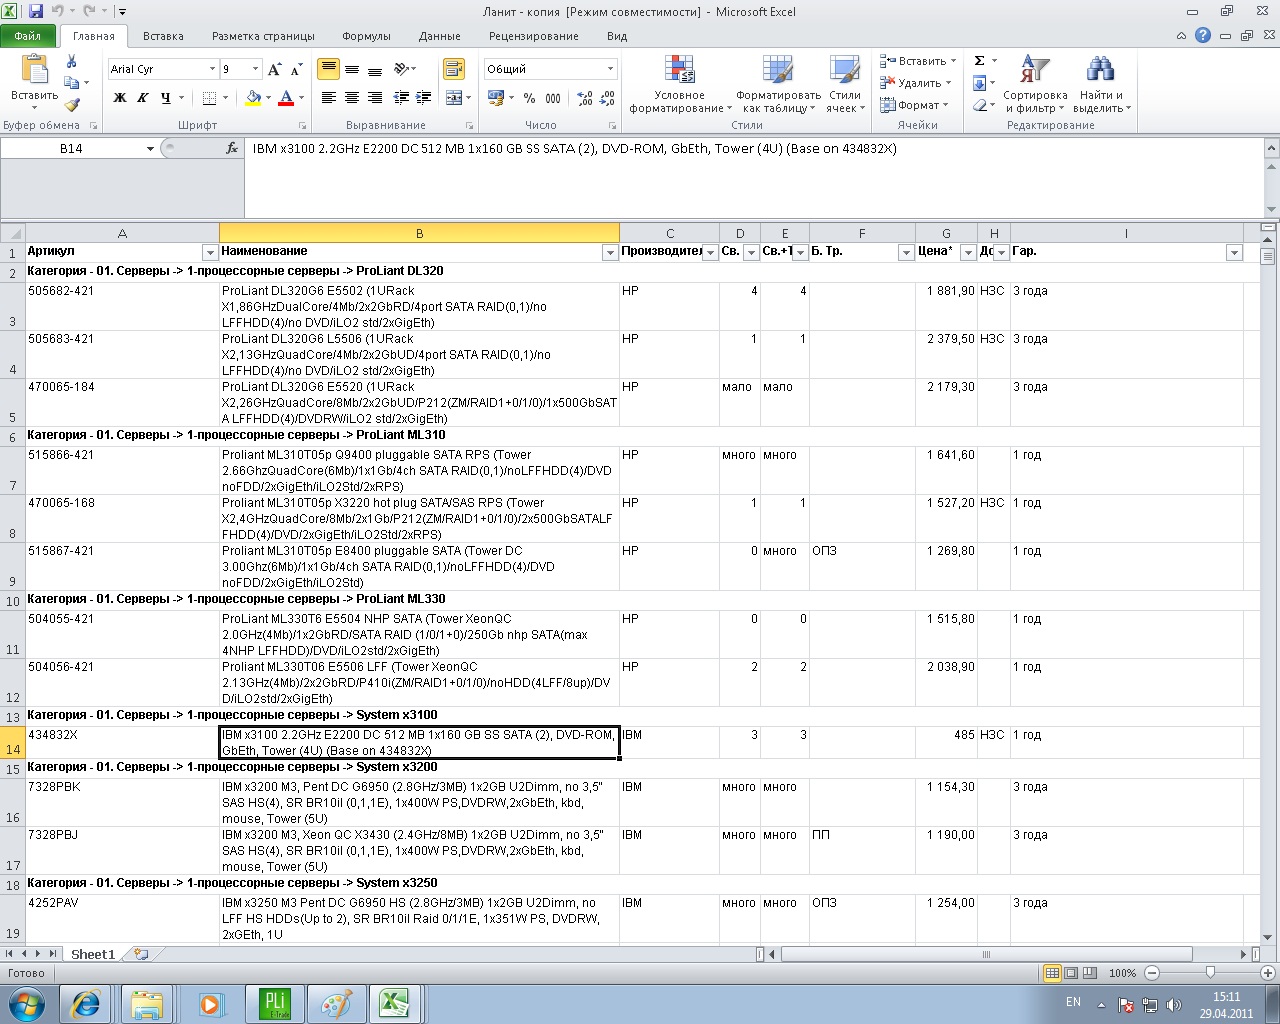Save the workbook from the quick access toolbar
The image size is (1280, 1024).
tap(36, 12)
